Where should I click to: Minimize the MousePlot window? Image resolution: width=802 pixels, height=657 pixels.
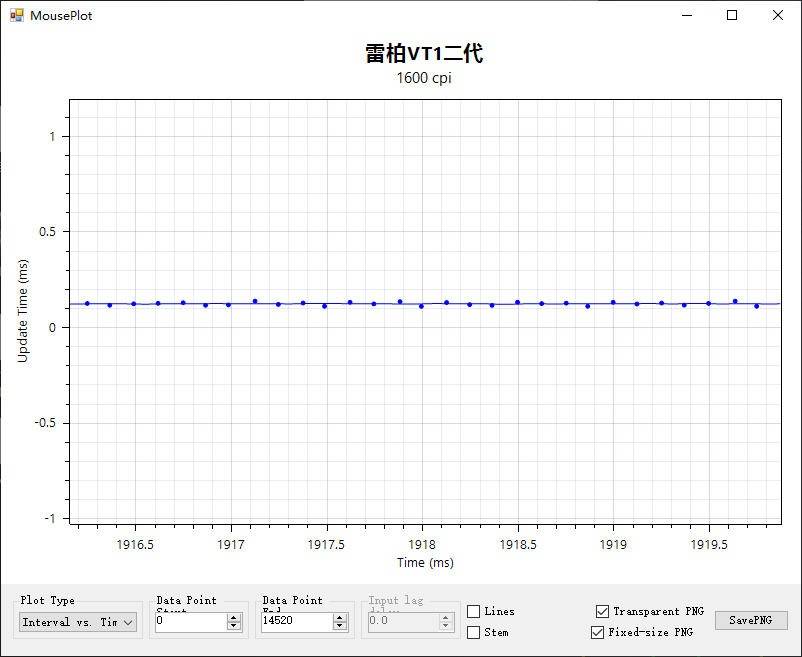[x=687, y=15]
